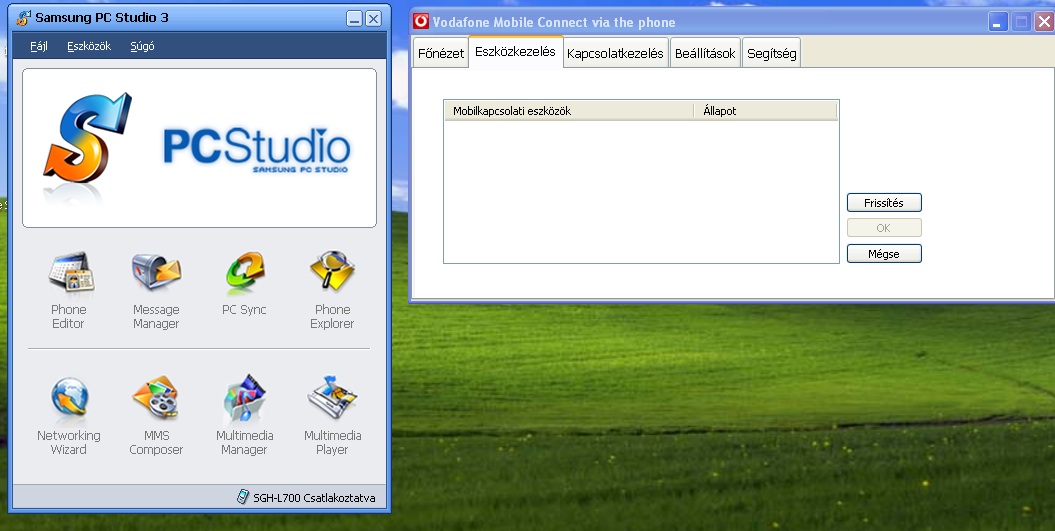Launch Message Manager
The width and height of the screenshot is (1055, 531).
155,289
